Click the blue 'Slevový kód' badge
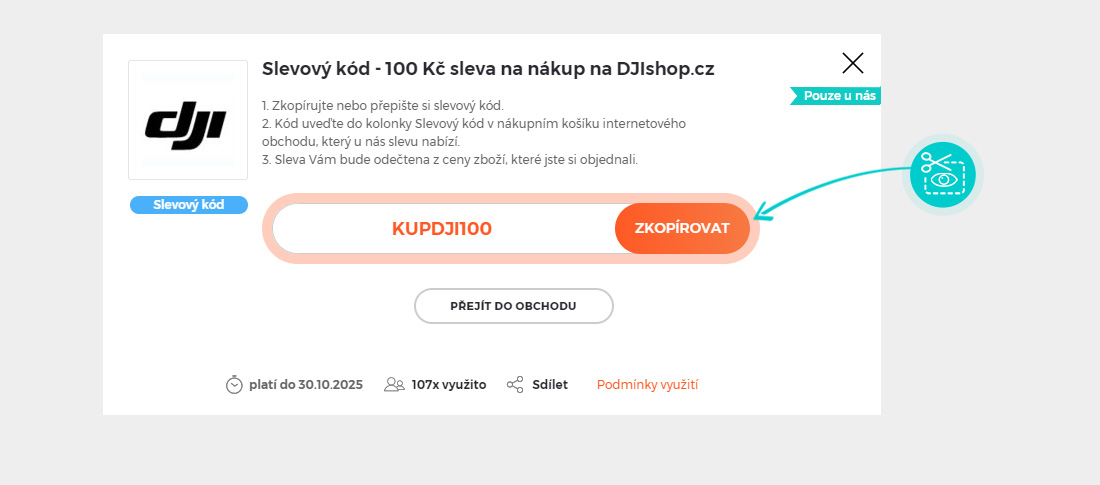The height and width of the screenshot is (485, 1100). [188, 205]
